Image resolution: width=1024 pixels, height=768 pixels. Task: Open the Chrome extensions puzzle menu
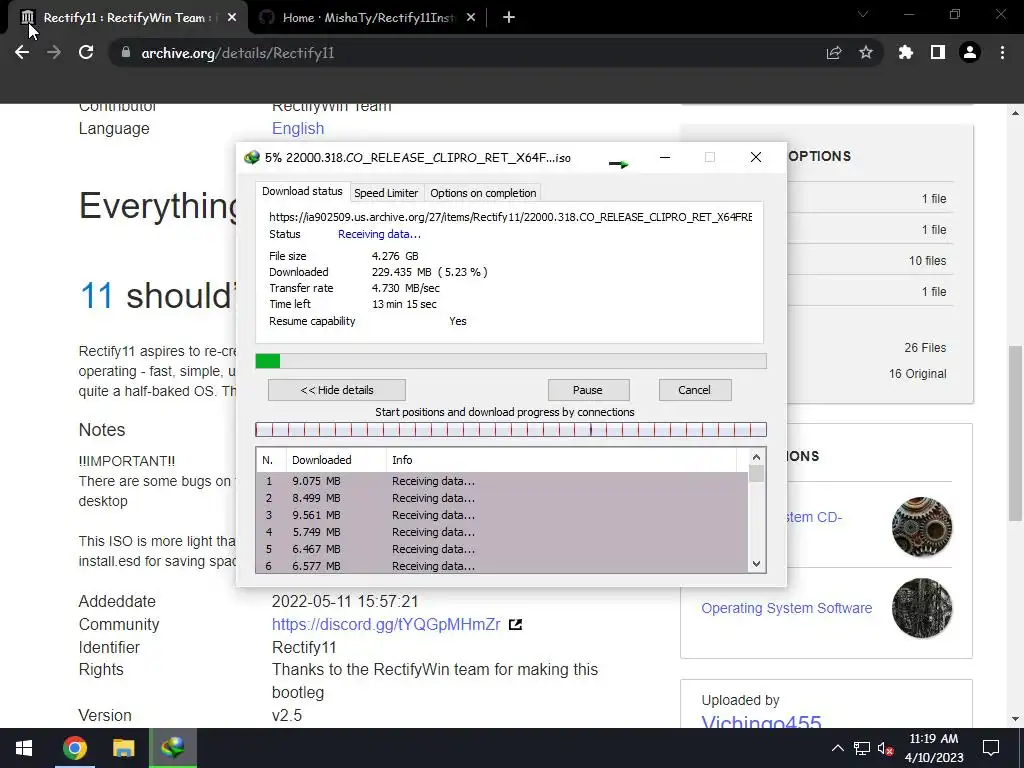[x=906, y=53]
